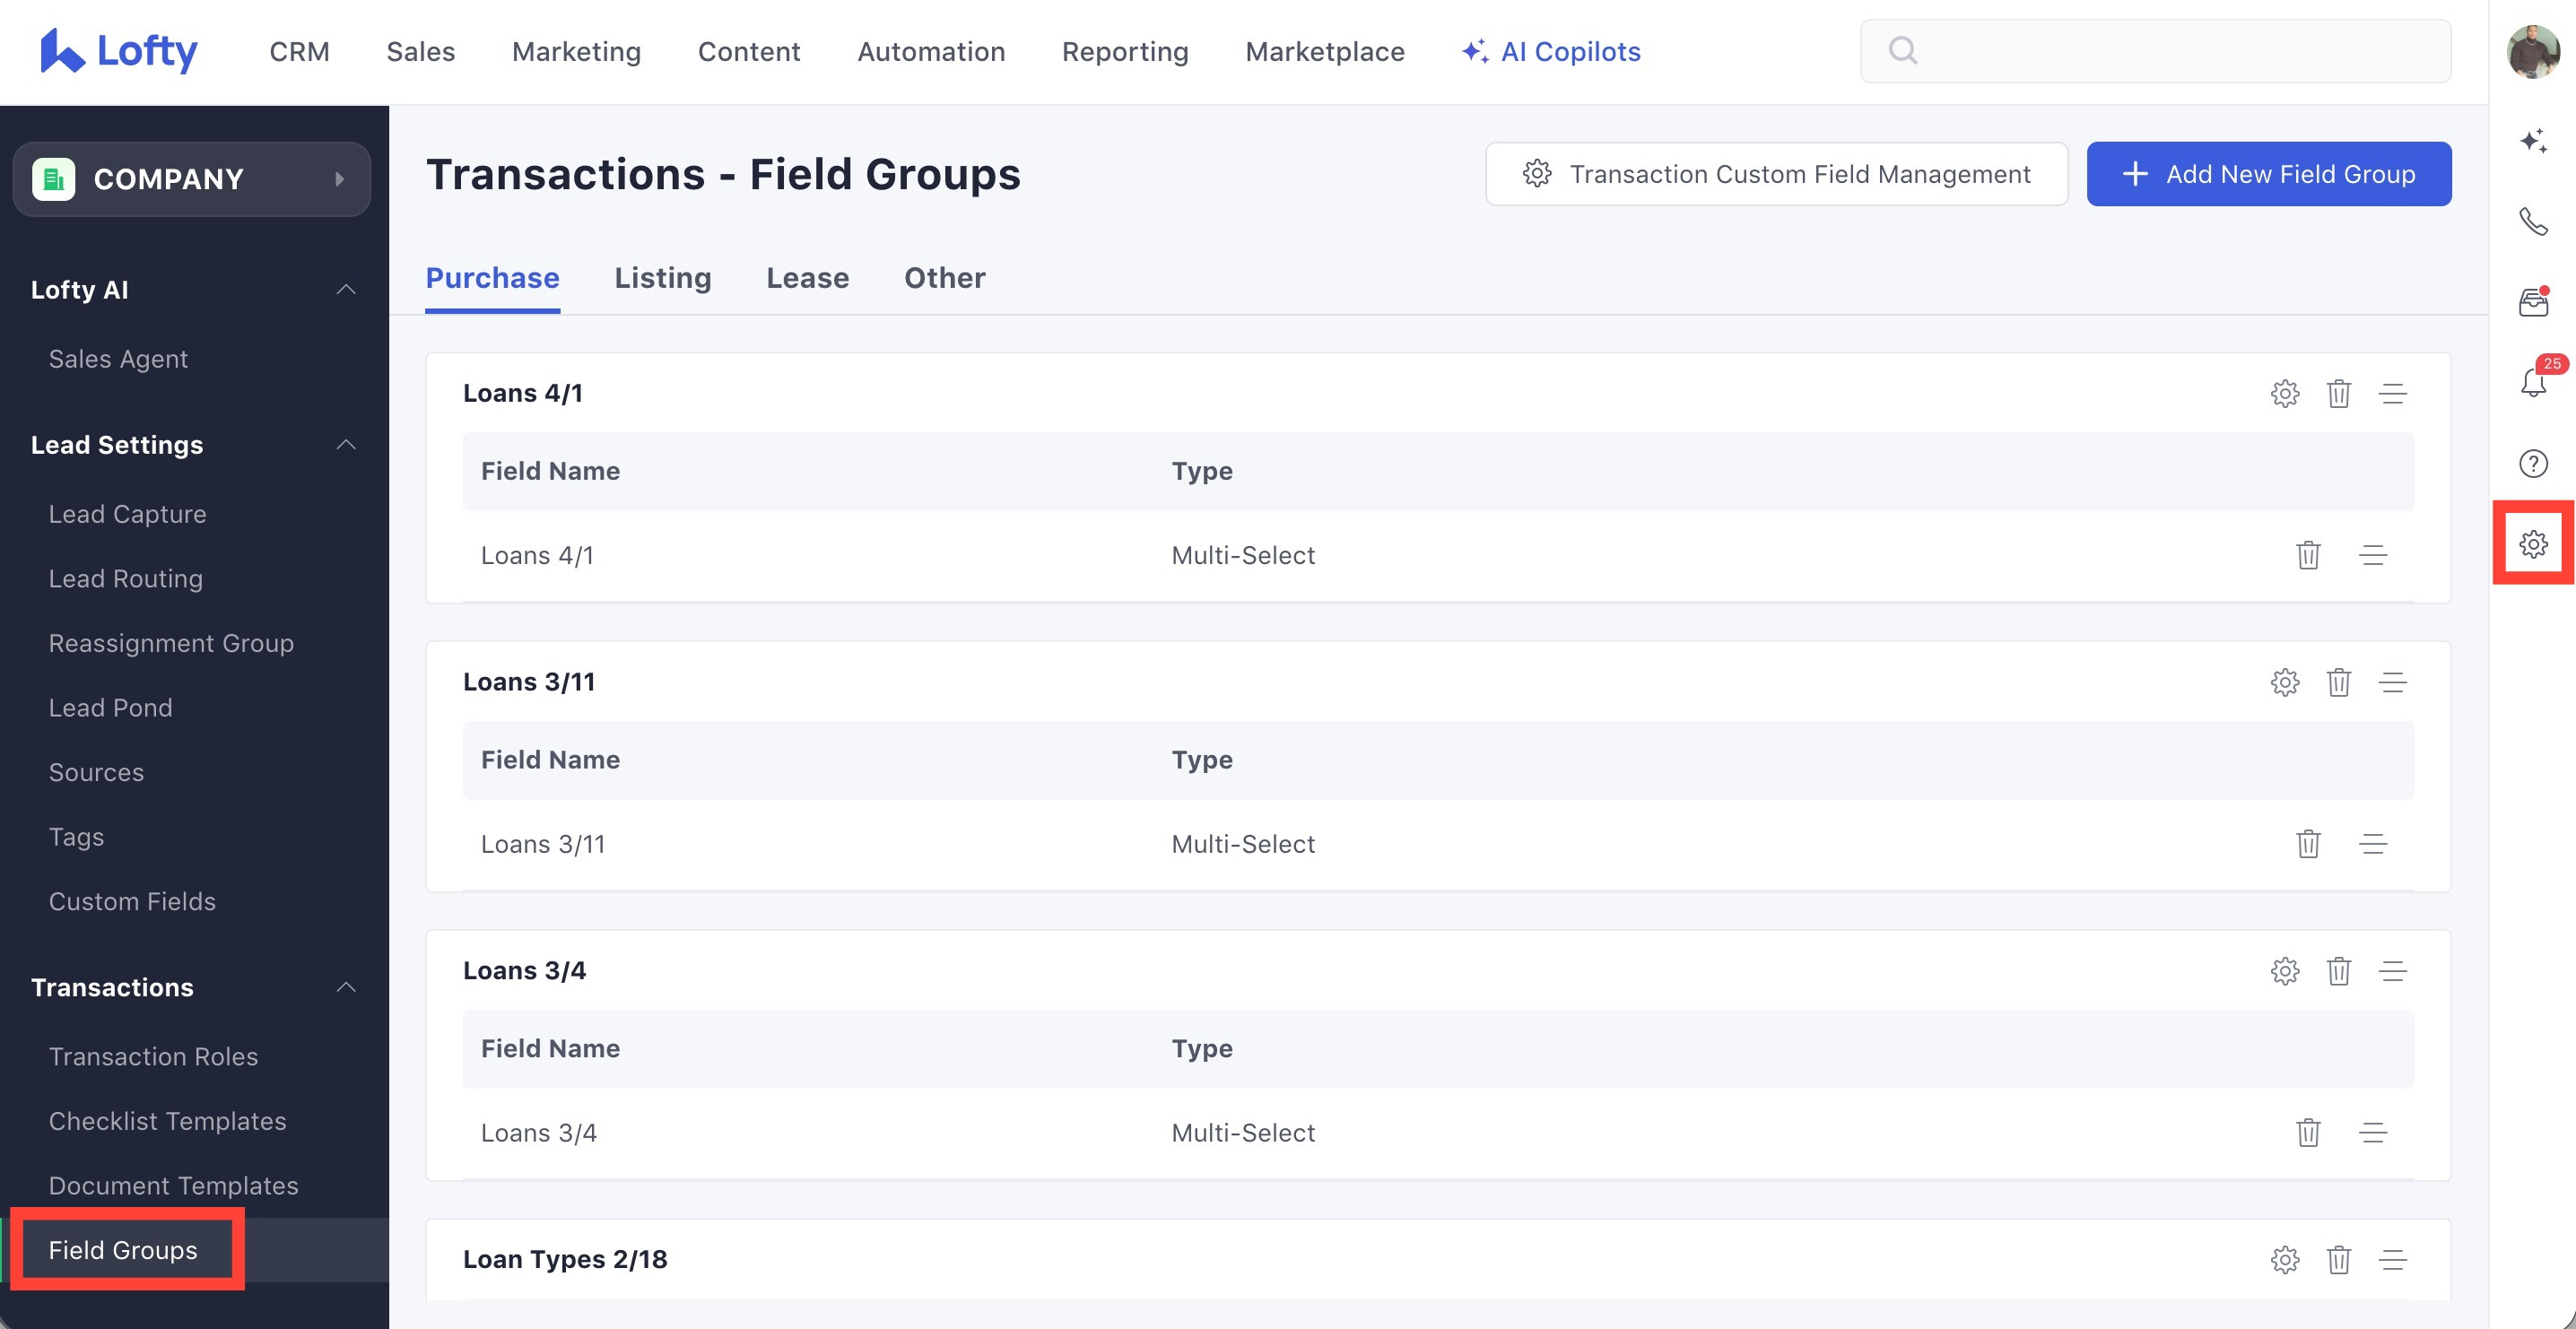The image size is (2576, 1329).
Task: Open notifications bell with 25 badge
Action: (2532, 382)
